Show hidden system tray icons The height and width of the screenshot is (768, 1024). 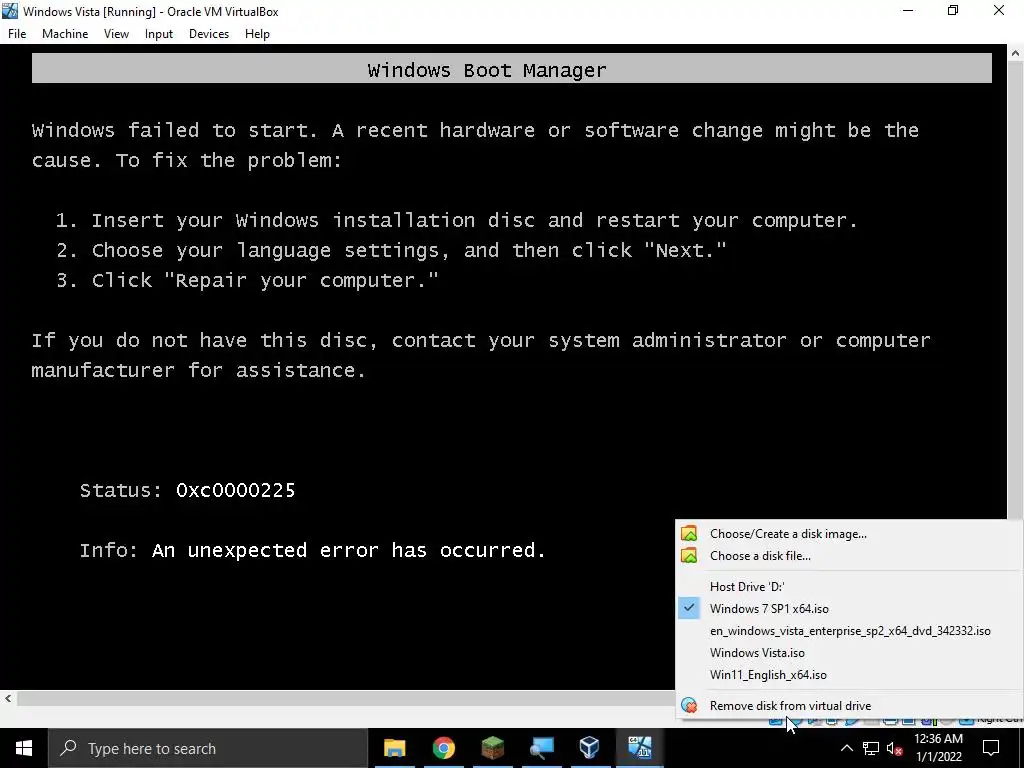[x=846, y=748]
